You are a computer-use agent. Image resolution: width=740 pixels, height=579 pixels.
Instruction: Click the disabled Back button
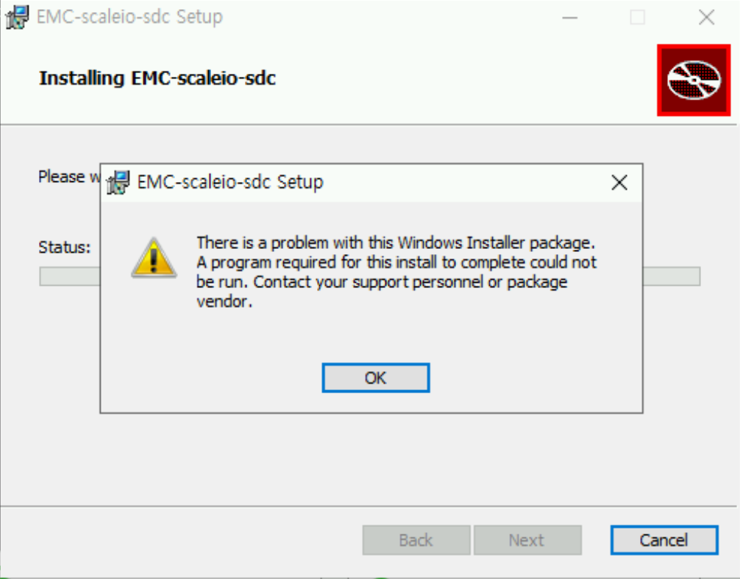416,540
